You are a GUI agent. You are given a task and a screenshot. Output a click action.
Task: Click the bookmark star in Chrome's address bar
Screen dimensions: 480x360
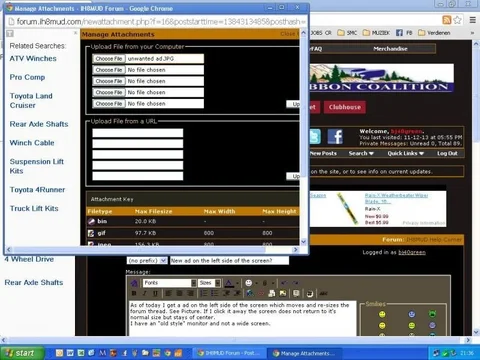click(x=458, y=20)
